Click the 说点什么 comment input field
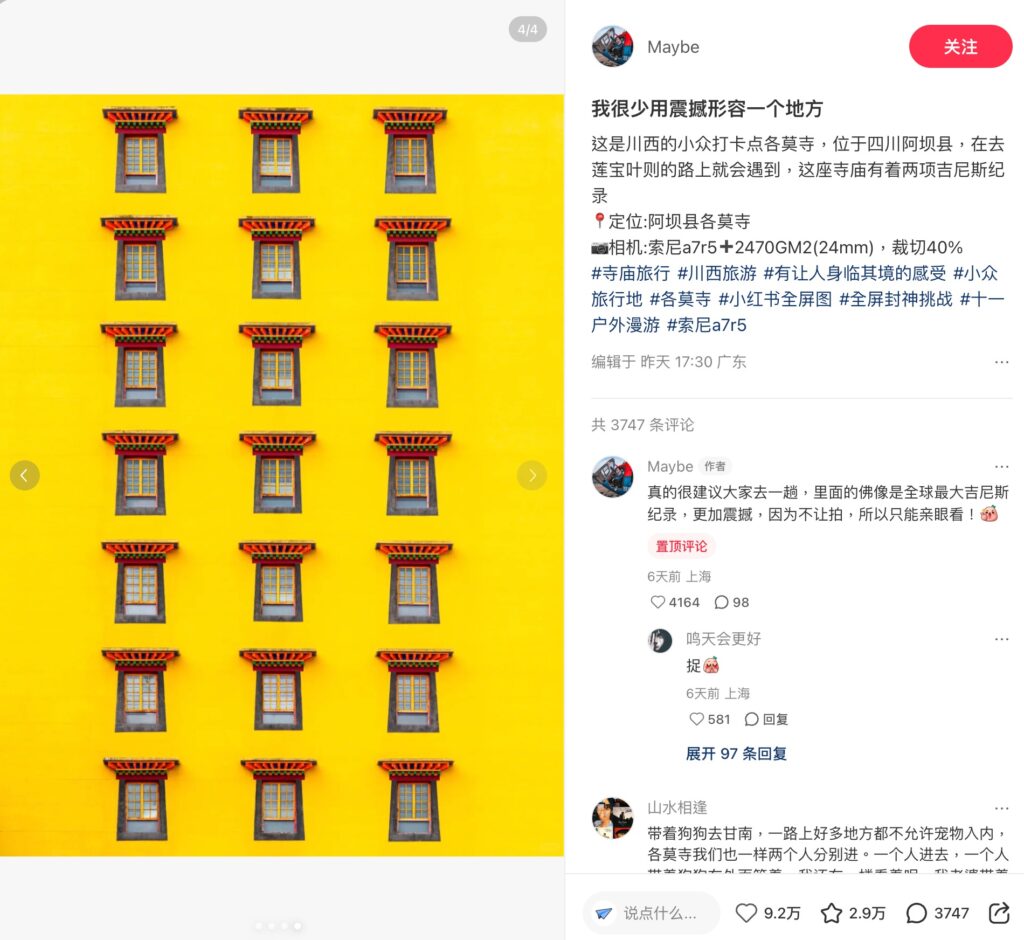Screen dimensions: 1024x940 tap(651, 913)
